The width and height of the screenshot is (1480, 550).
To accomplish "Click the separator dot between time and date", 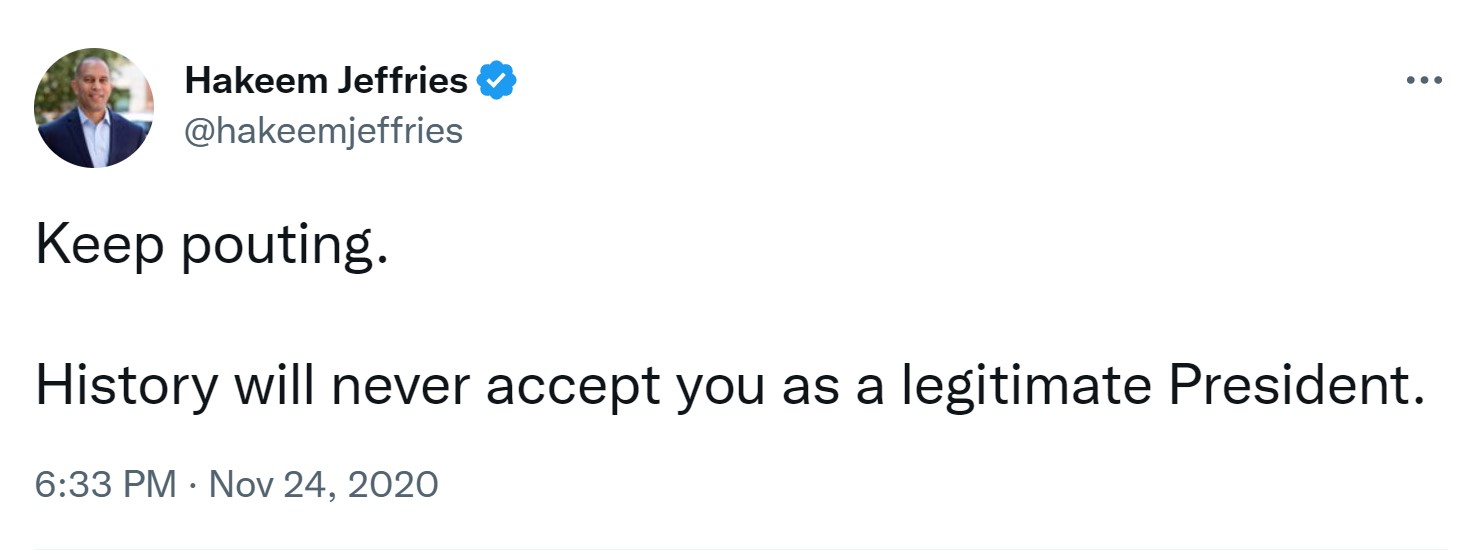I will click(x=194, y=485).
